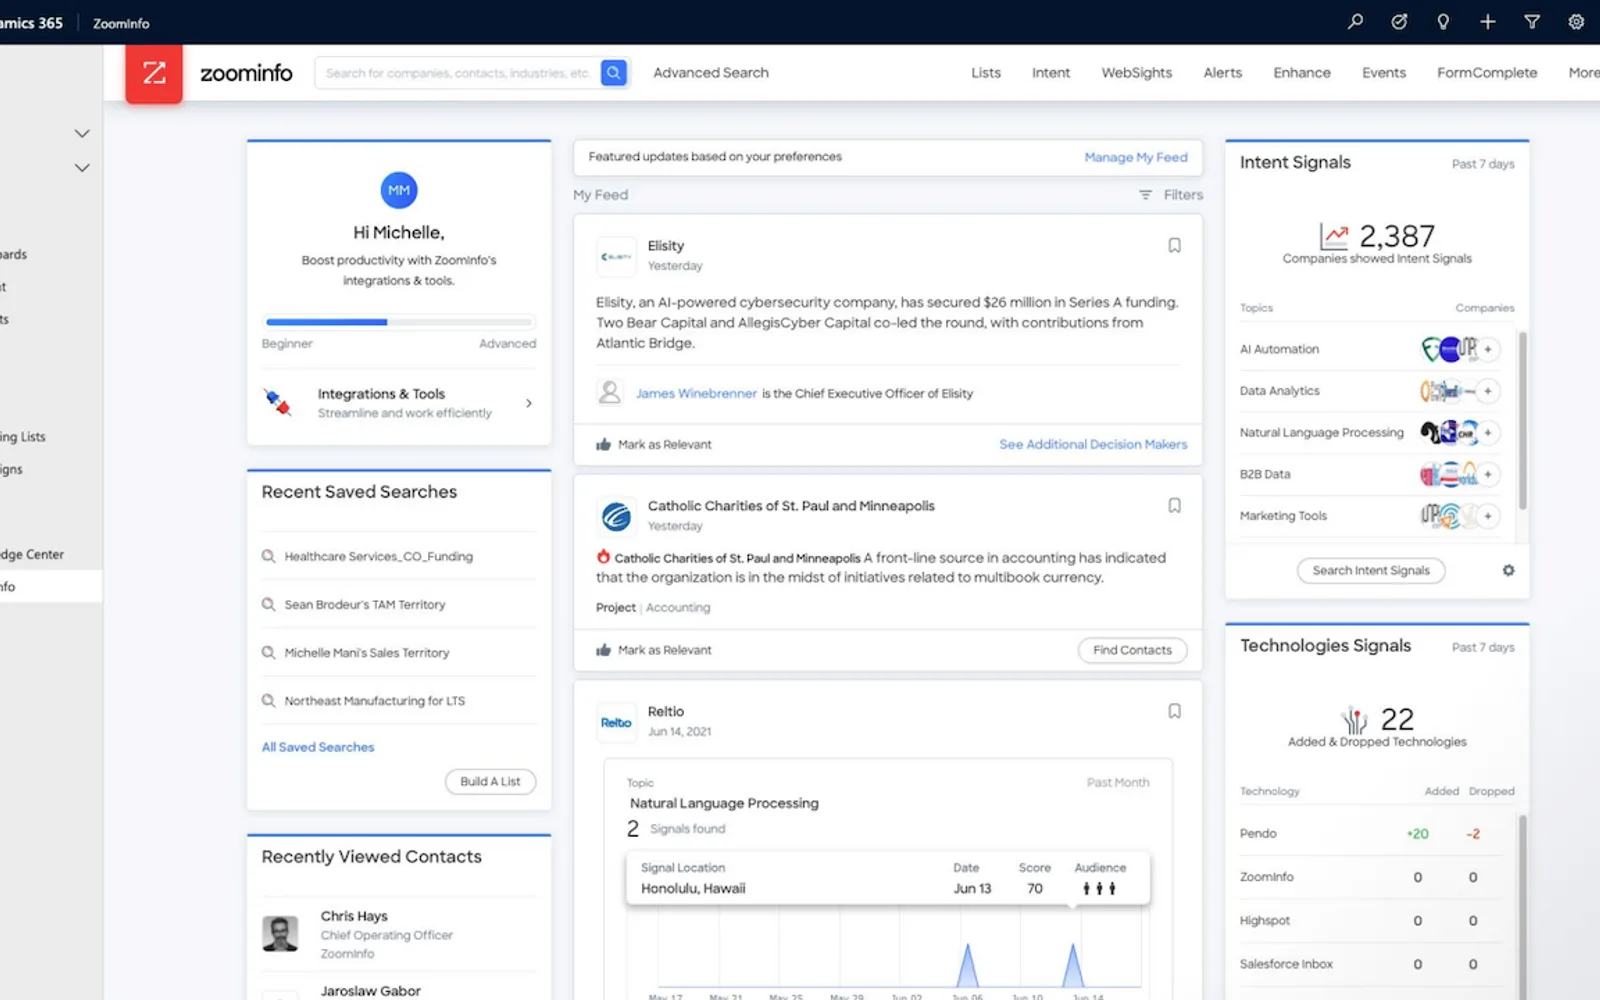Expand second sidebar chevron
This screenshot has height=1000, width=1600.
pos(82,168)
